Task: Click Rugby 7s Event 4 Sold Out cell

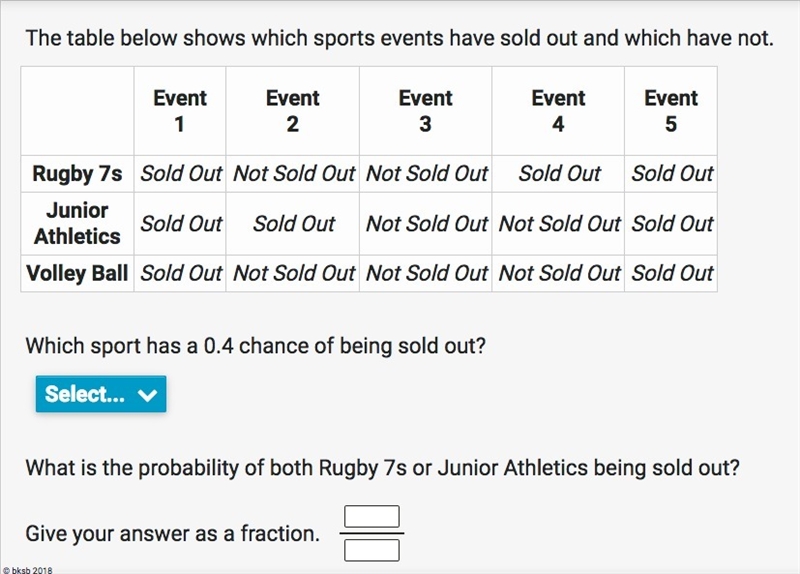Action: point(558,174)
